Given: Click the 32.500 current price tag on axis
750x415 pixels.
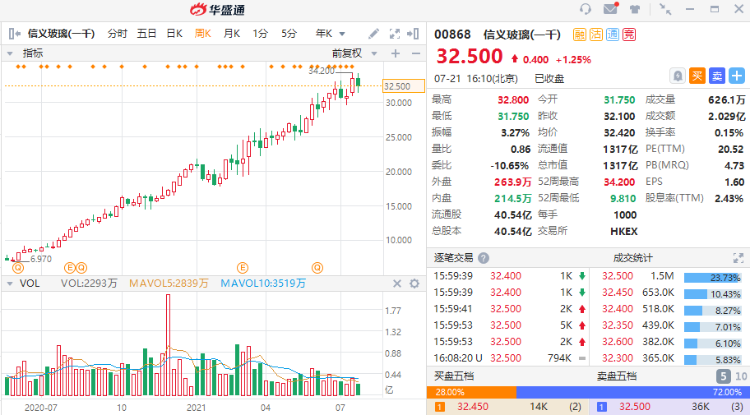Looking at the screenshot, I should [x=404, y=86].
